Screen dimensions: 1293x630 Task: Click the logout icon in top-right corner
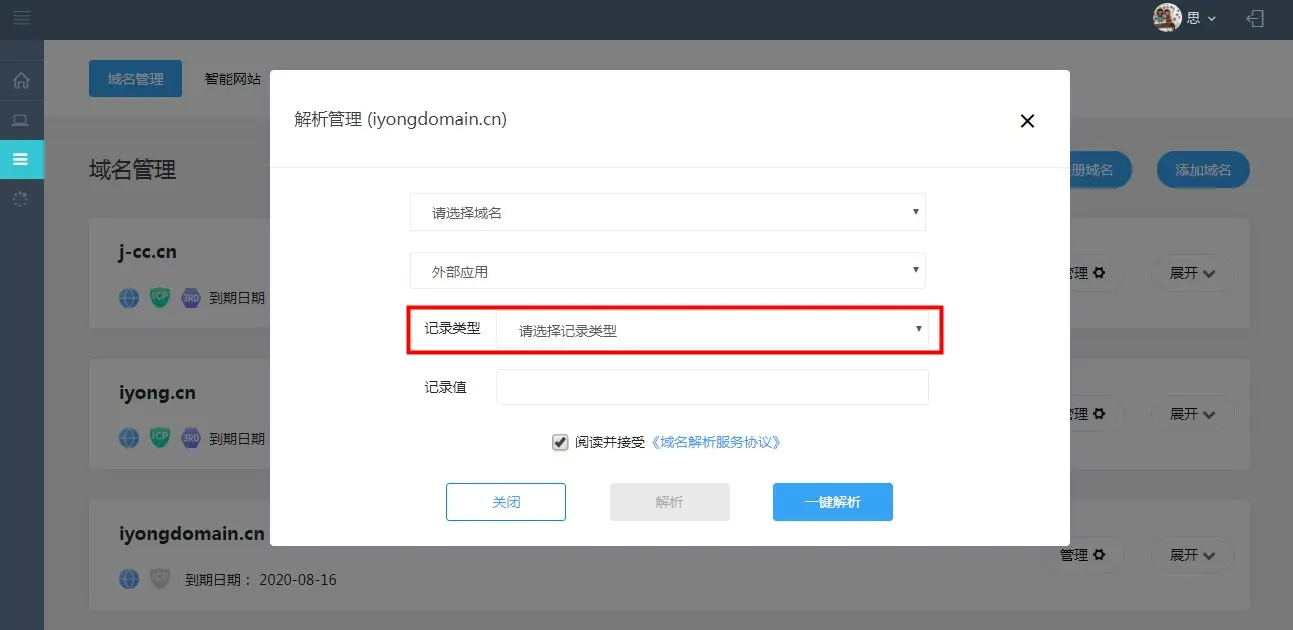pyautogui.click(x=1254, y=18)
